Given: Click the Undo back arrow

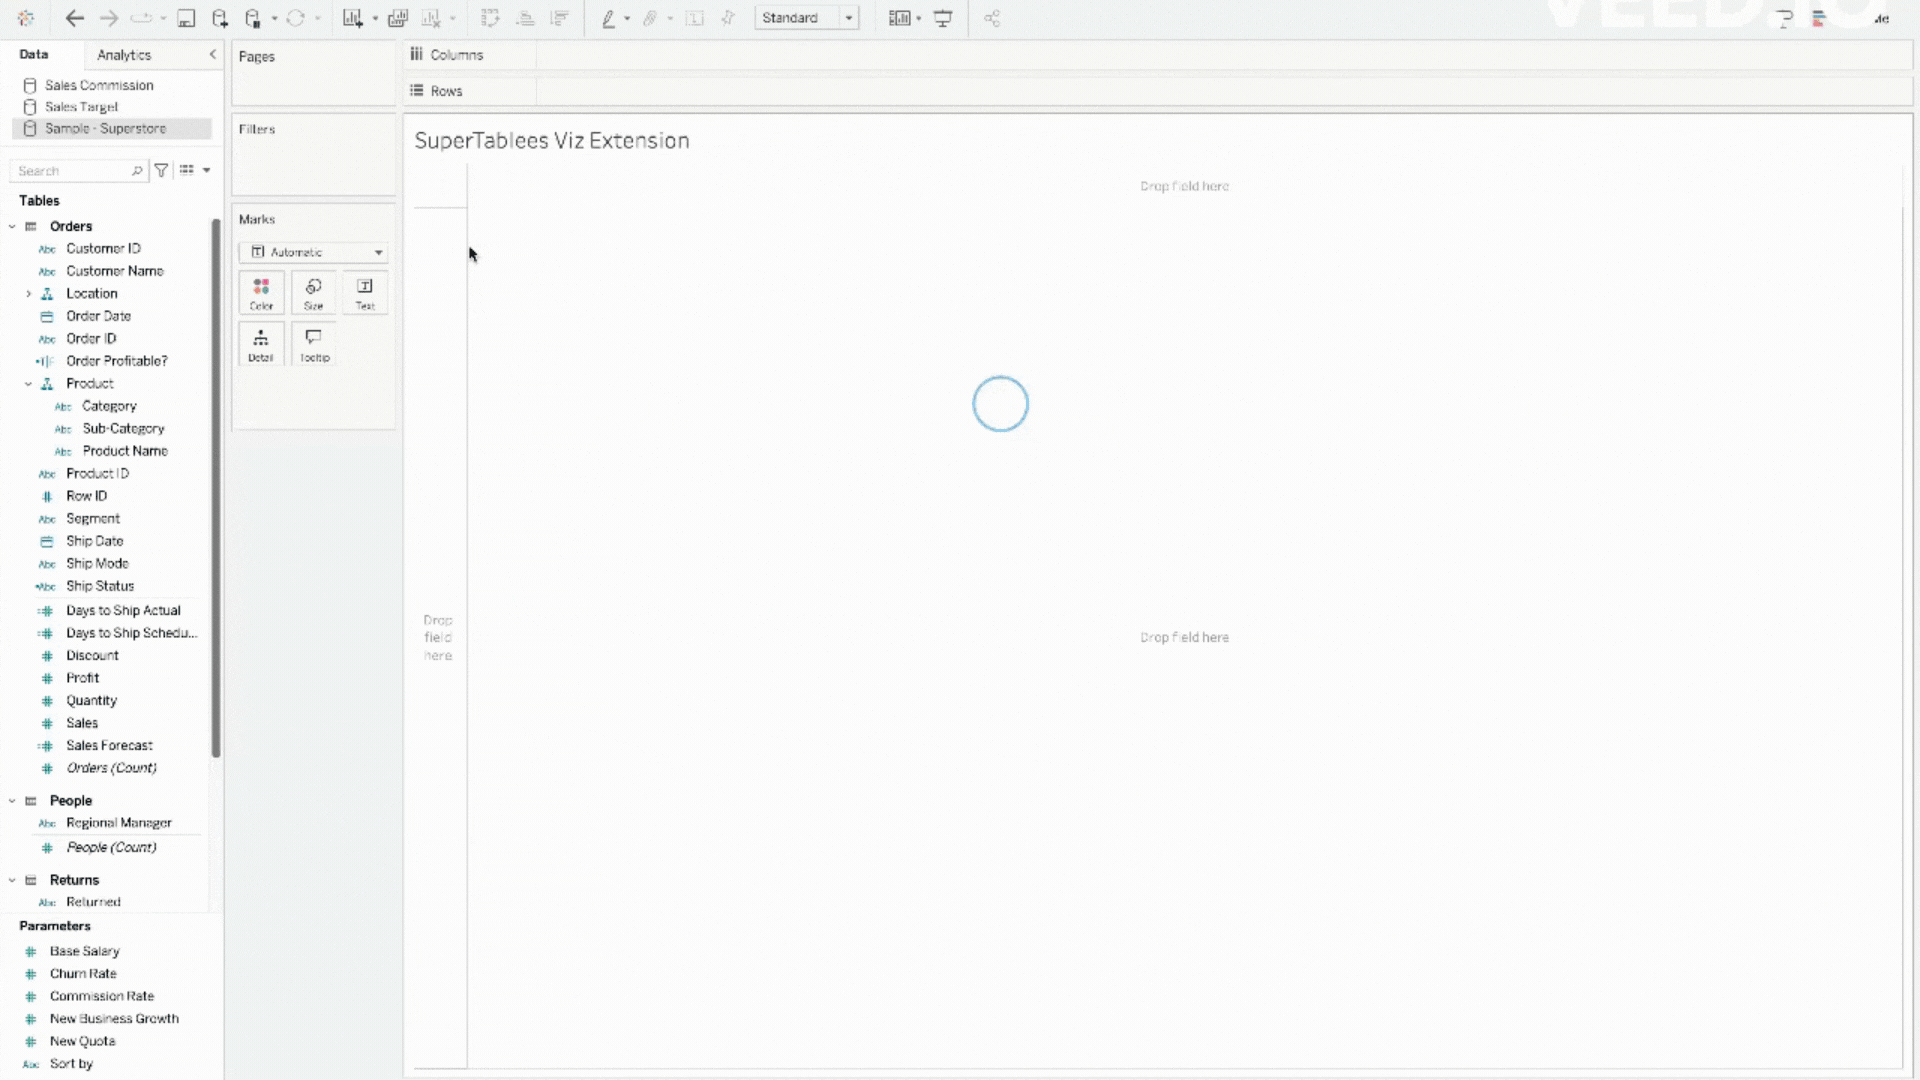Looking at the screenshot, I should point(74,18).
